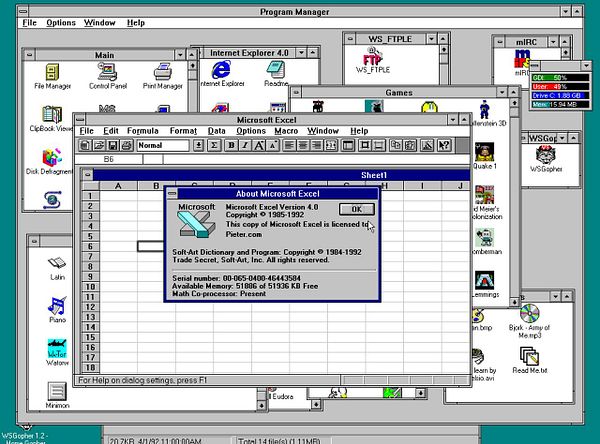Open the style list arrow next to Normal
This screenshot has width=600, height=444.
point(198,145)
